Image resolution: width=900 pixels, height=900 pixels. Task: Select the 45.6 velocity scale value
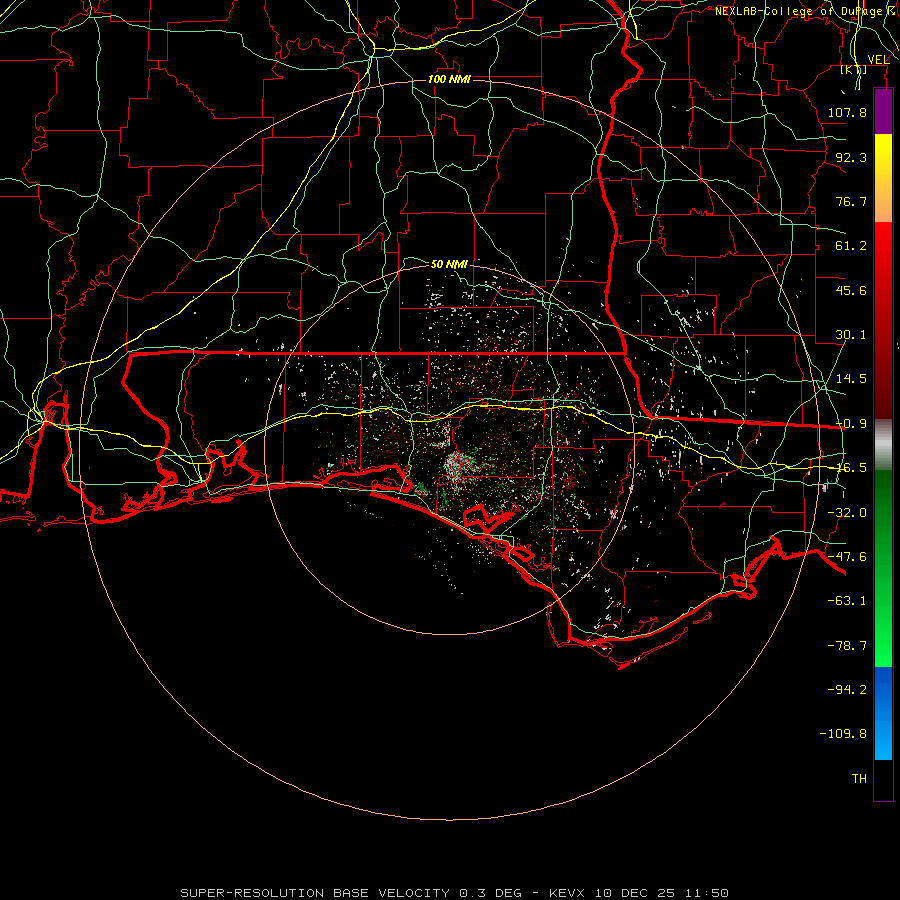pos(851,290)
